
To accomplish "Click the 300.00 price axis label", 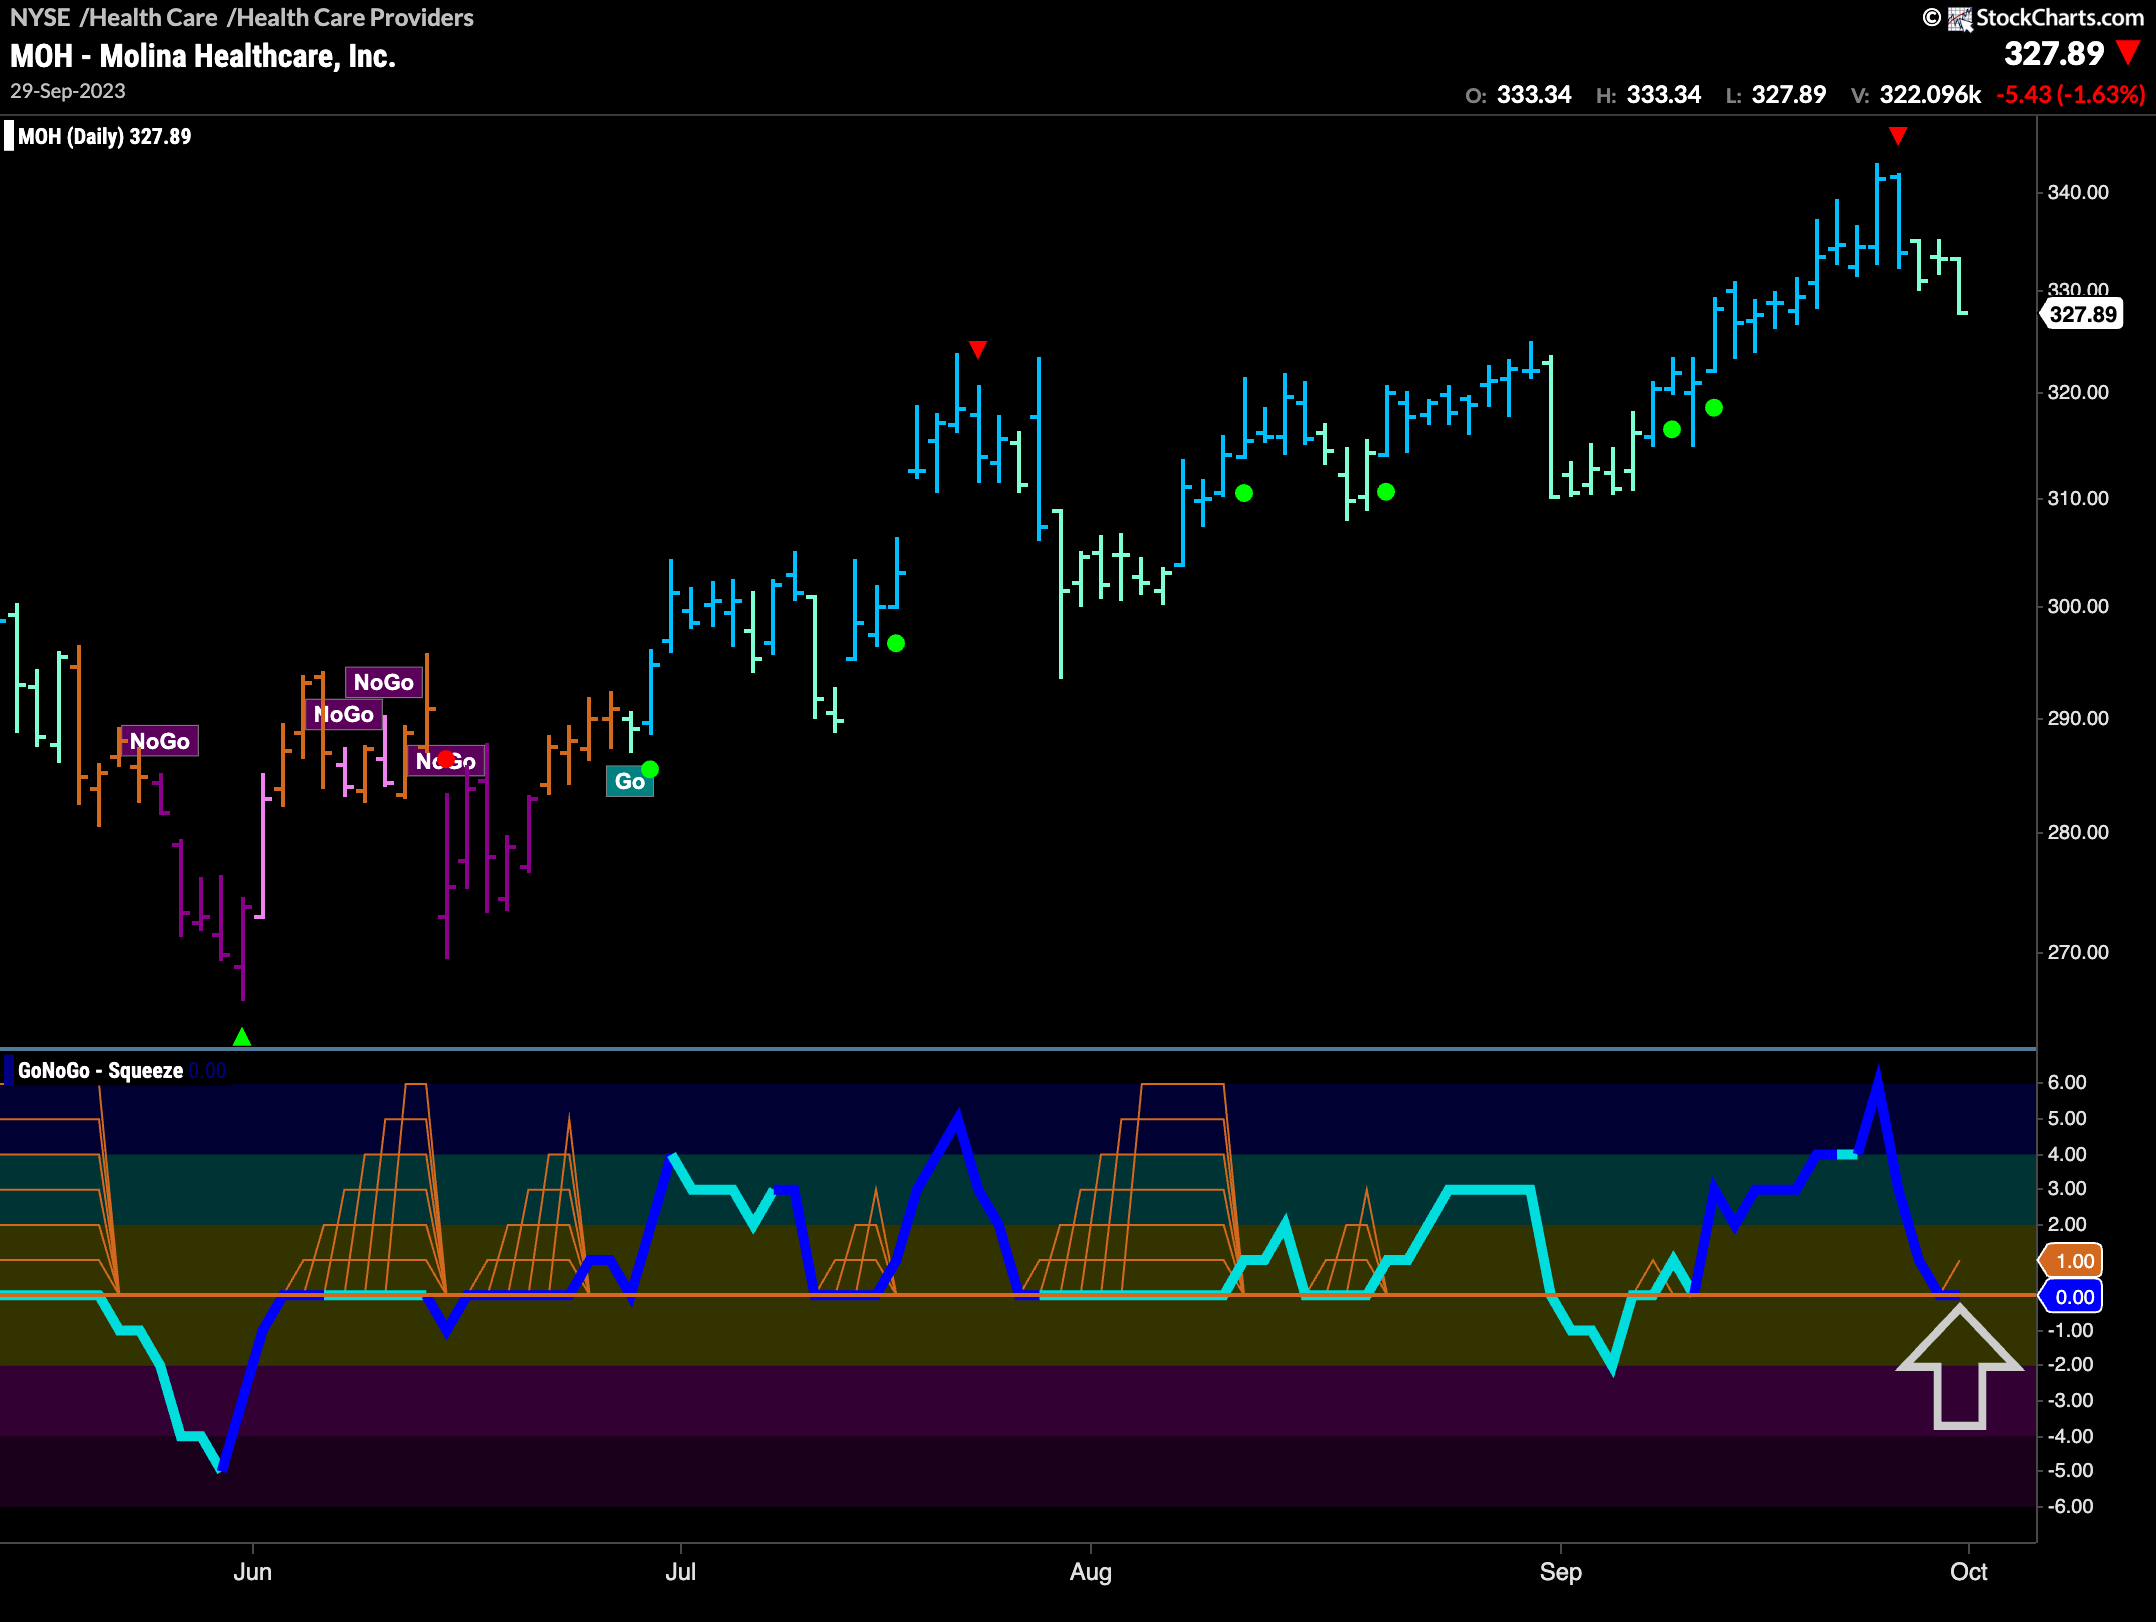I will tap(2077, 606).
